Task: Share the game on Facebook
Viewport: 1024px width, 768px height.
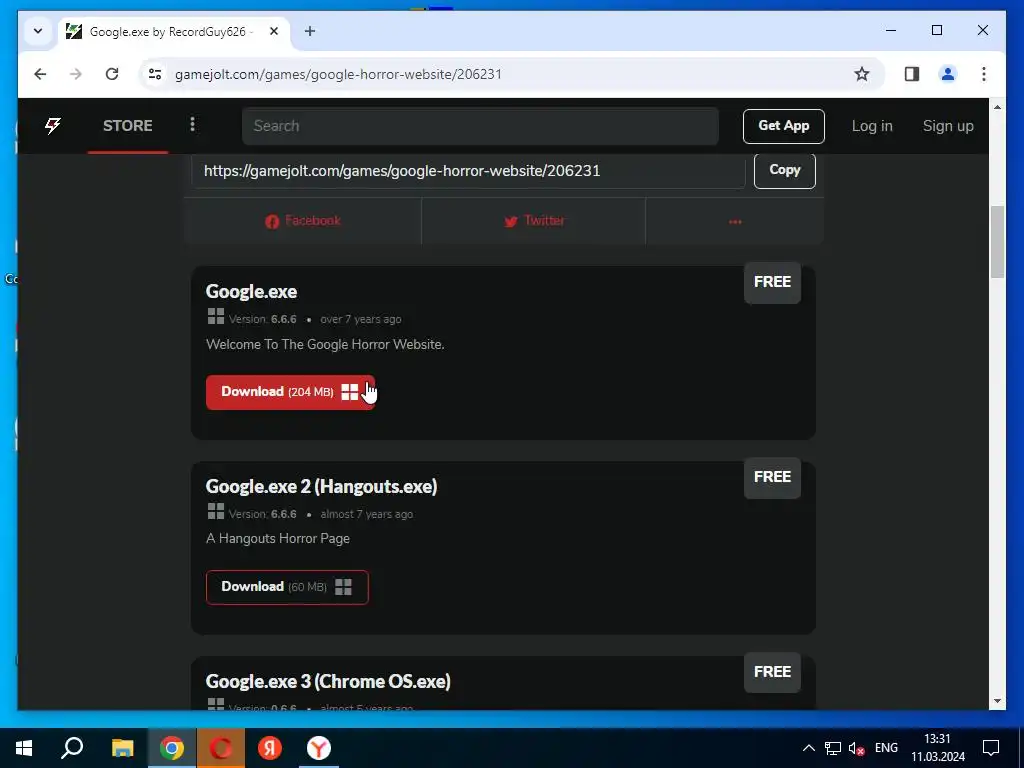Action: (303, 221)
